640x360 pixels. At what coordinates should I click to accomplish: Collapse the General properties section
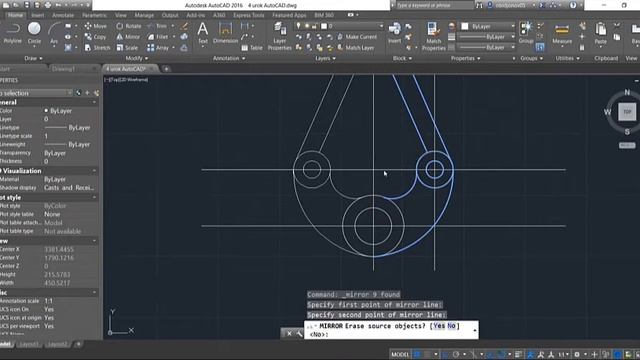coord(94,102)
